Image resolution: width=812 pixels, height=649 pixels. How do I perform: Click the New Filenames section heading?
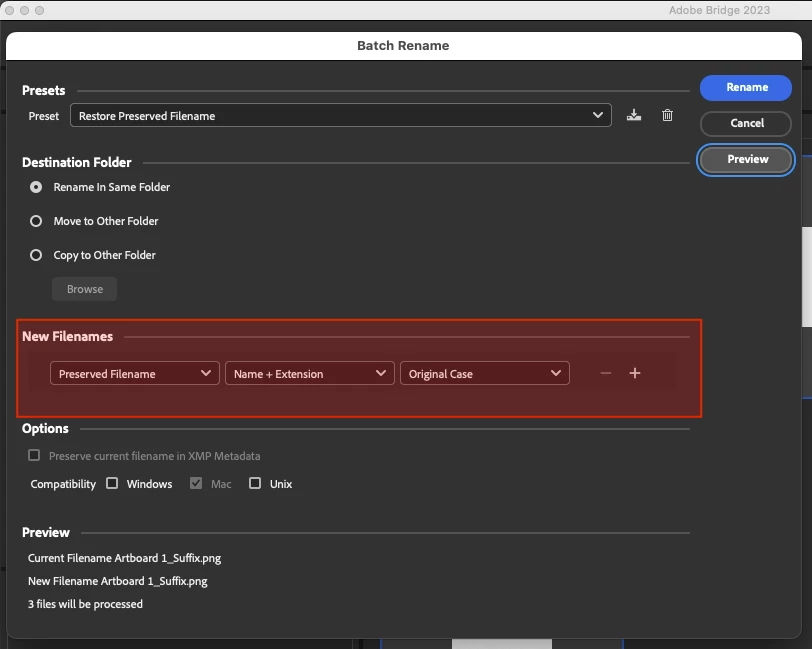(x=67, y=336)
